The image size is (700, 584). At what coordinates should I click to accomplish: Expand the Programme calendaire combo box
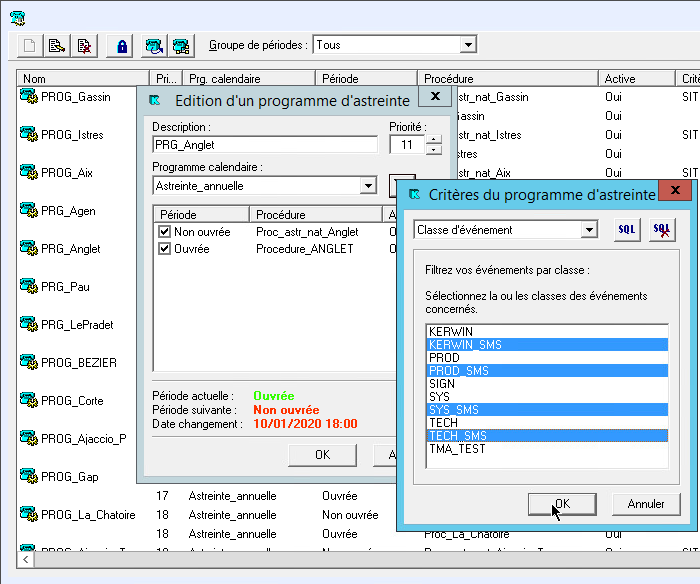[368, 186]
